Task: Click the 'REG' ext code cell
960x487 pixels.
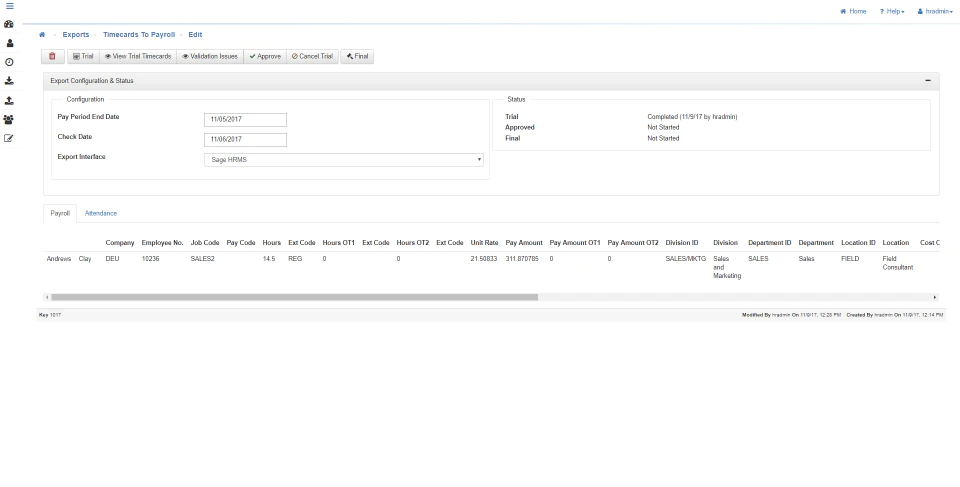Action: (295, 259)
